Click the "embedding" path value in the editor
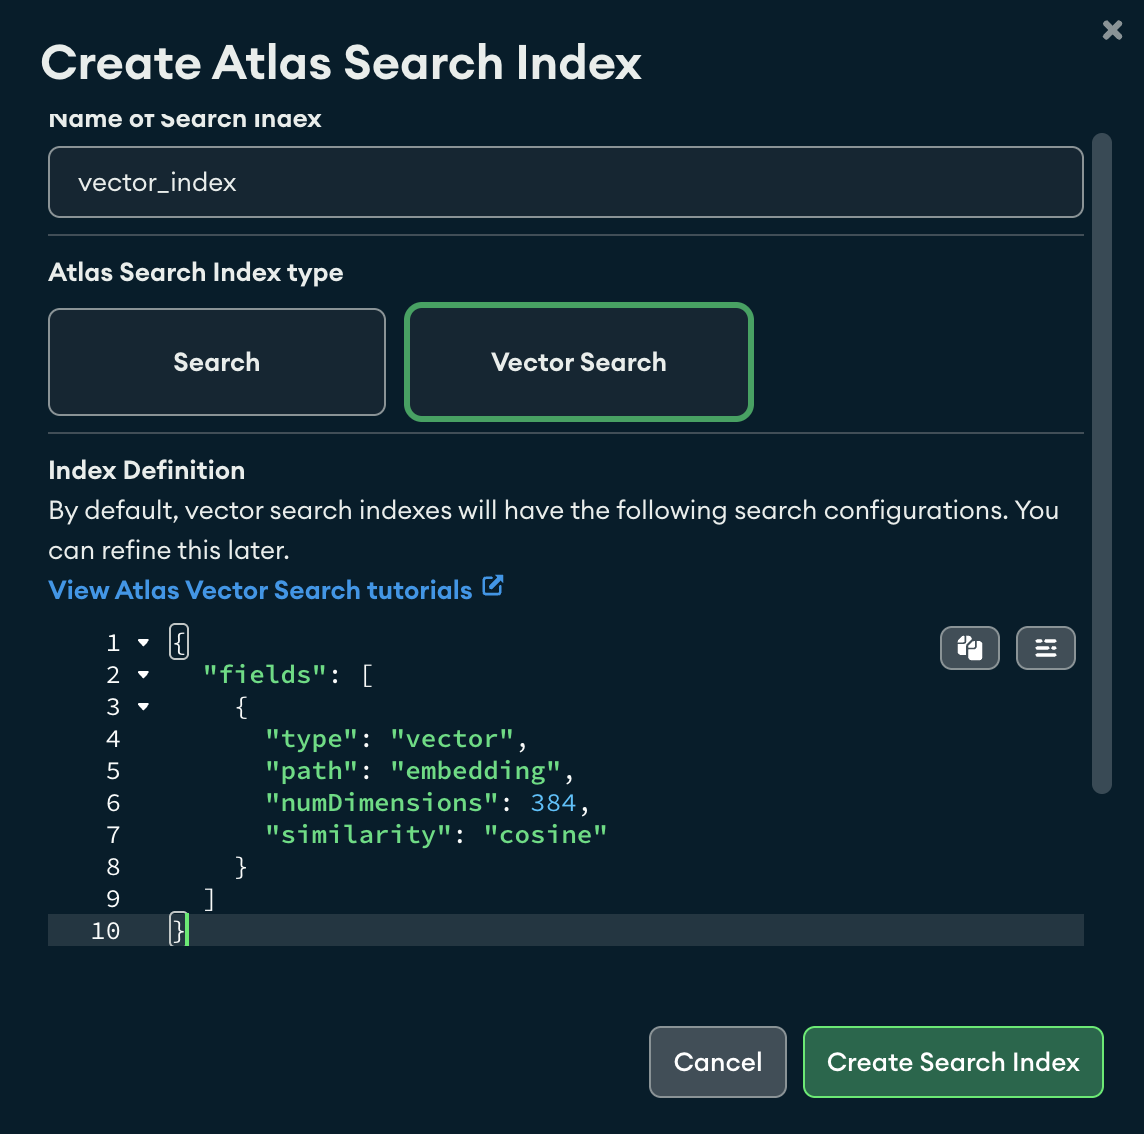The width and height of the screenshot is (1144, 1134). click(476, 771)
